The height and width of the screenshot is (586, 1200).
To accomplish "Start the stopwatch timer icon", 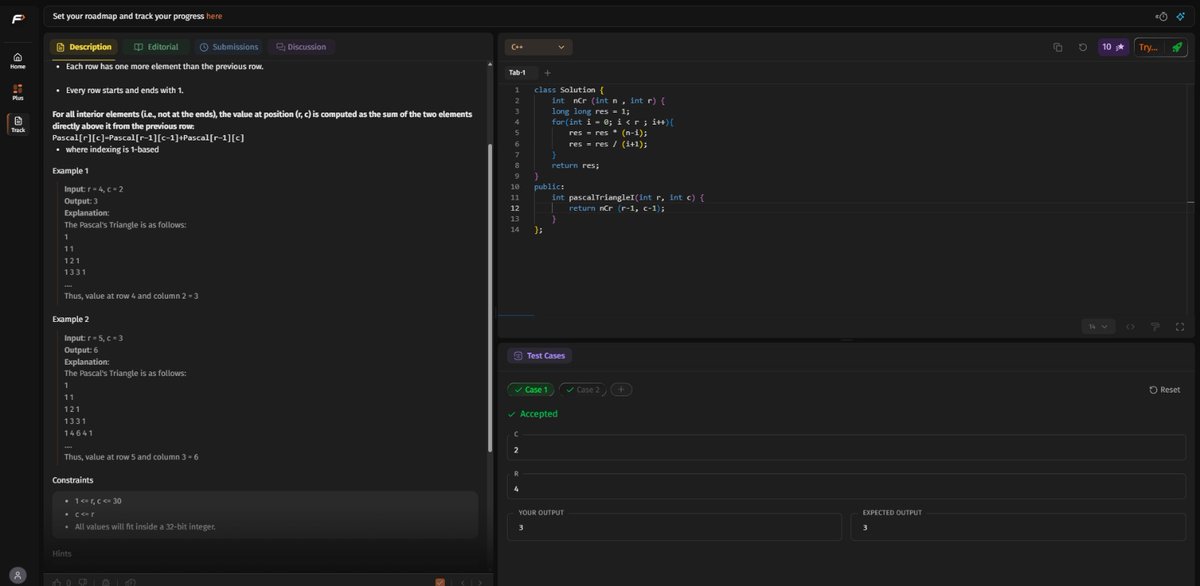I will (1162, 16).
